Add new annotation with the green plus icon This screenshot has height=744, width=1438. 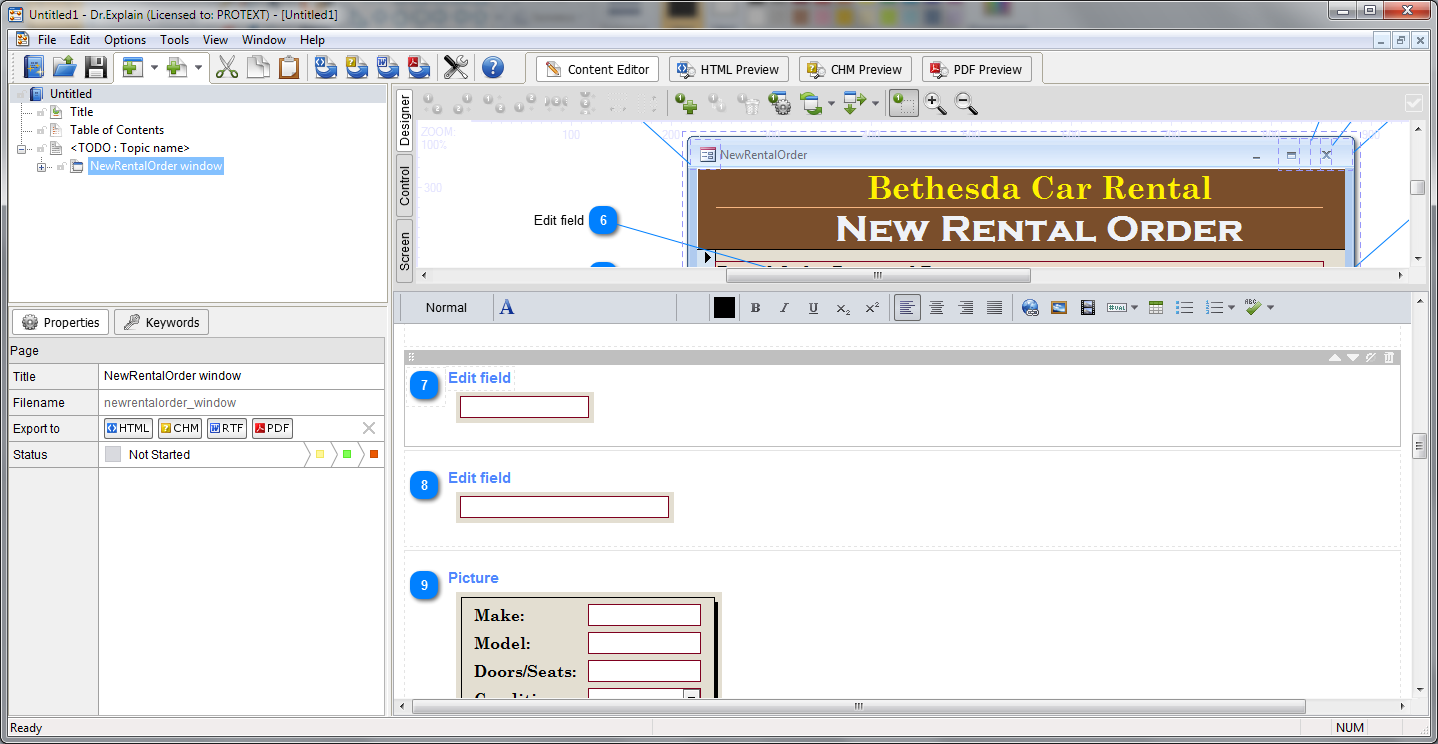pyautogui.click(x=685, y=102)
